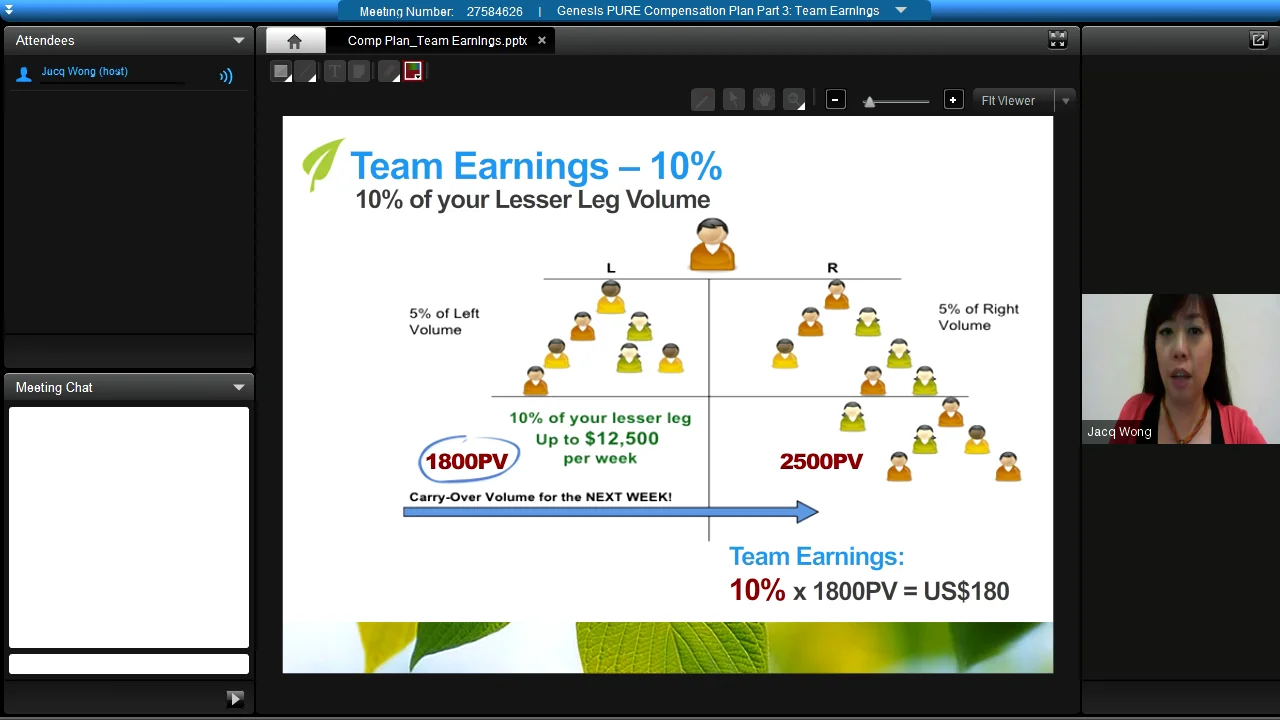Select the eraser annotation tool
Screen dimensions: 1280x720
pyautogui.click(x=389, y=72)
